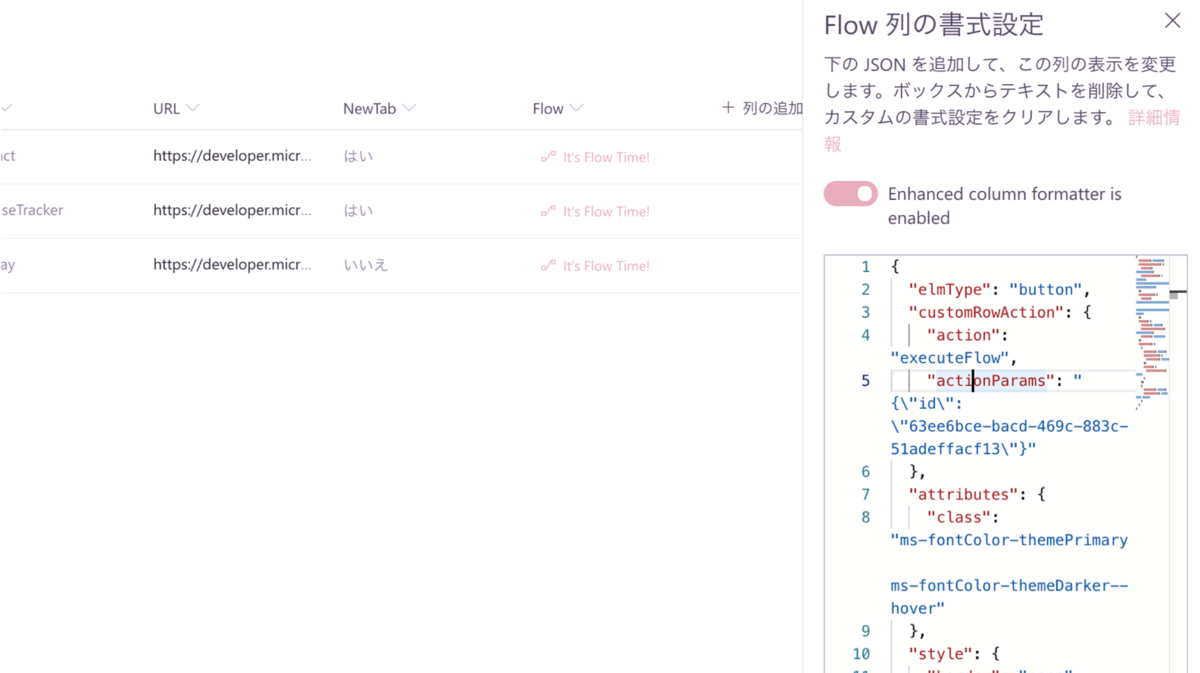1200x673 pixels.
Task: Open the developer.microsoft URL in the first row
Action: [x=233, y=156]
